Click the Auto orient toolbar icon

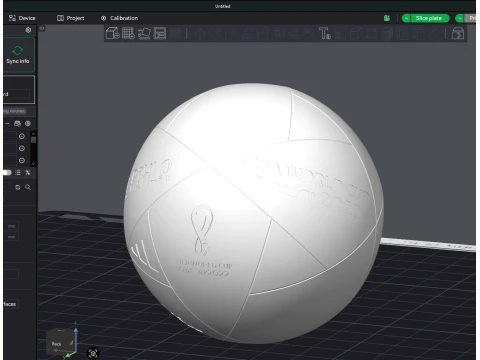tap(144, 33)
